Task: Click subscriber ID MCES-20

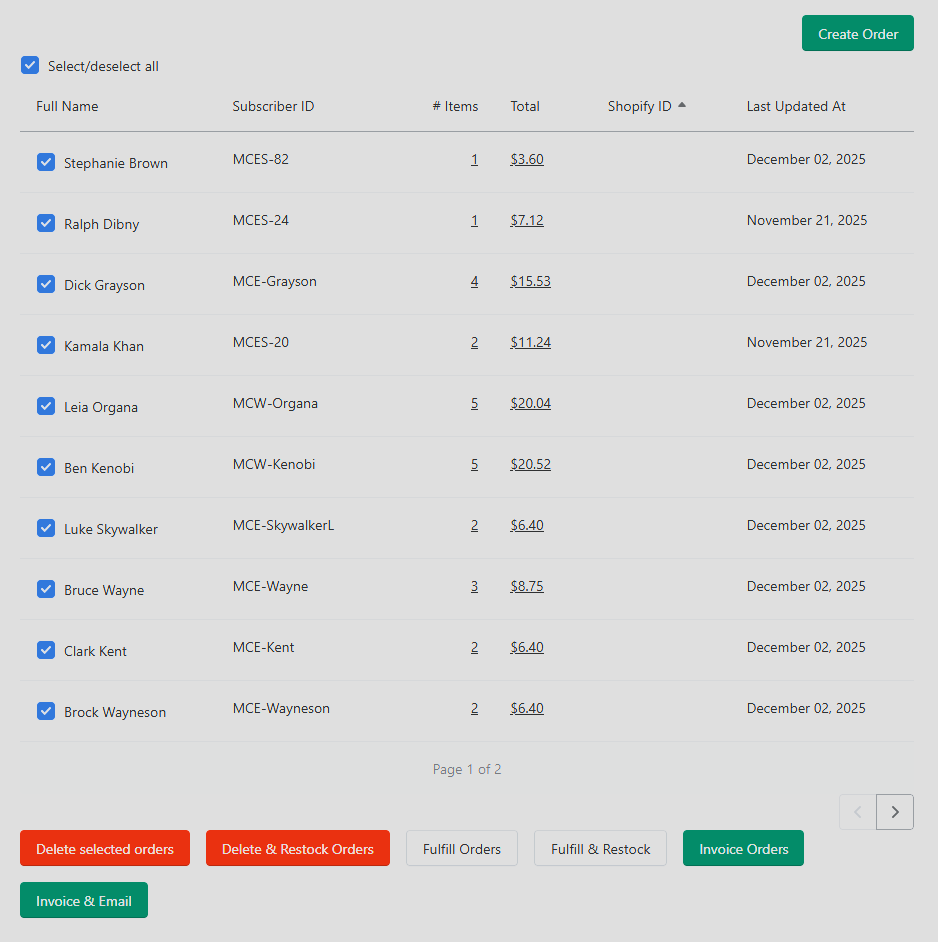Action: [x=261, y=342]
